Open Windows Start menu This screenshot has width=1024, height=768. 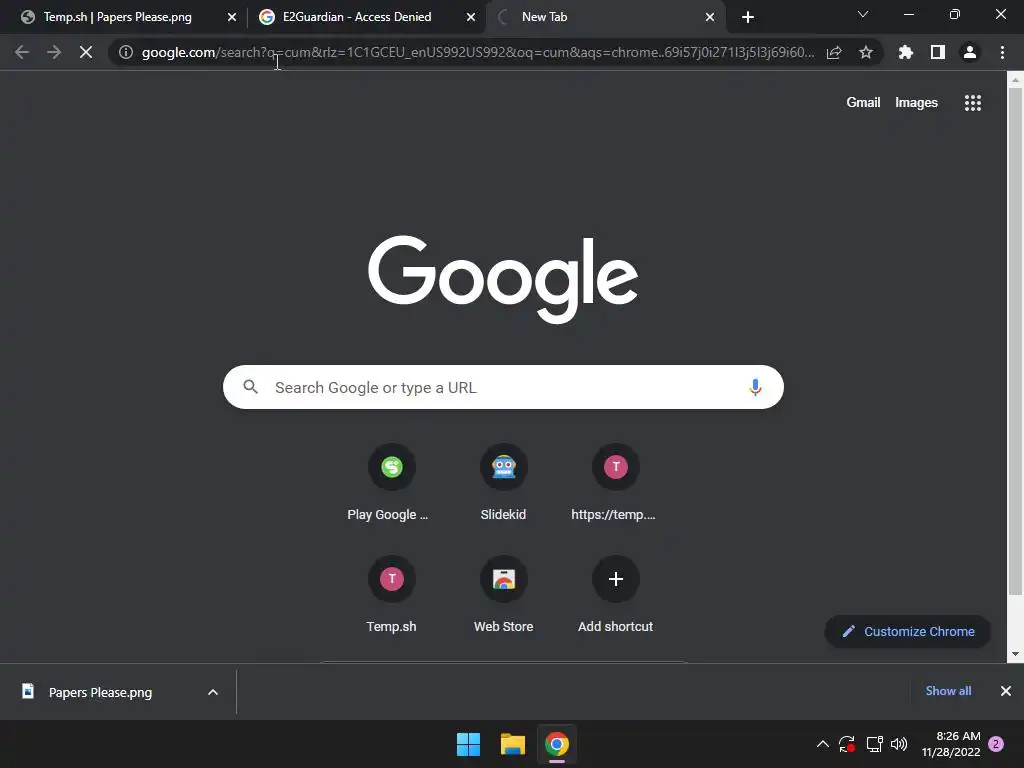tap(468, 744)
